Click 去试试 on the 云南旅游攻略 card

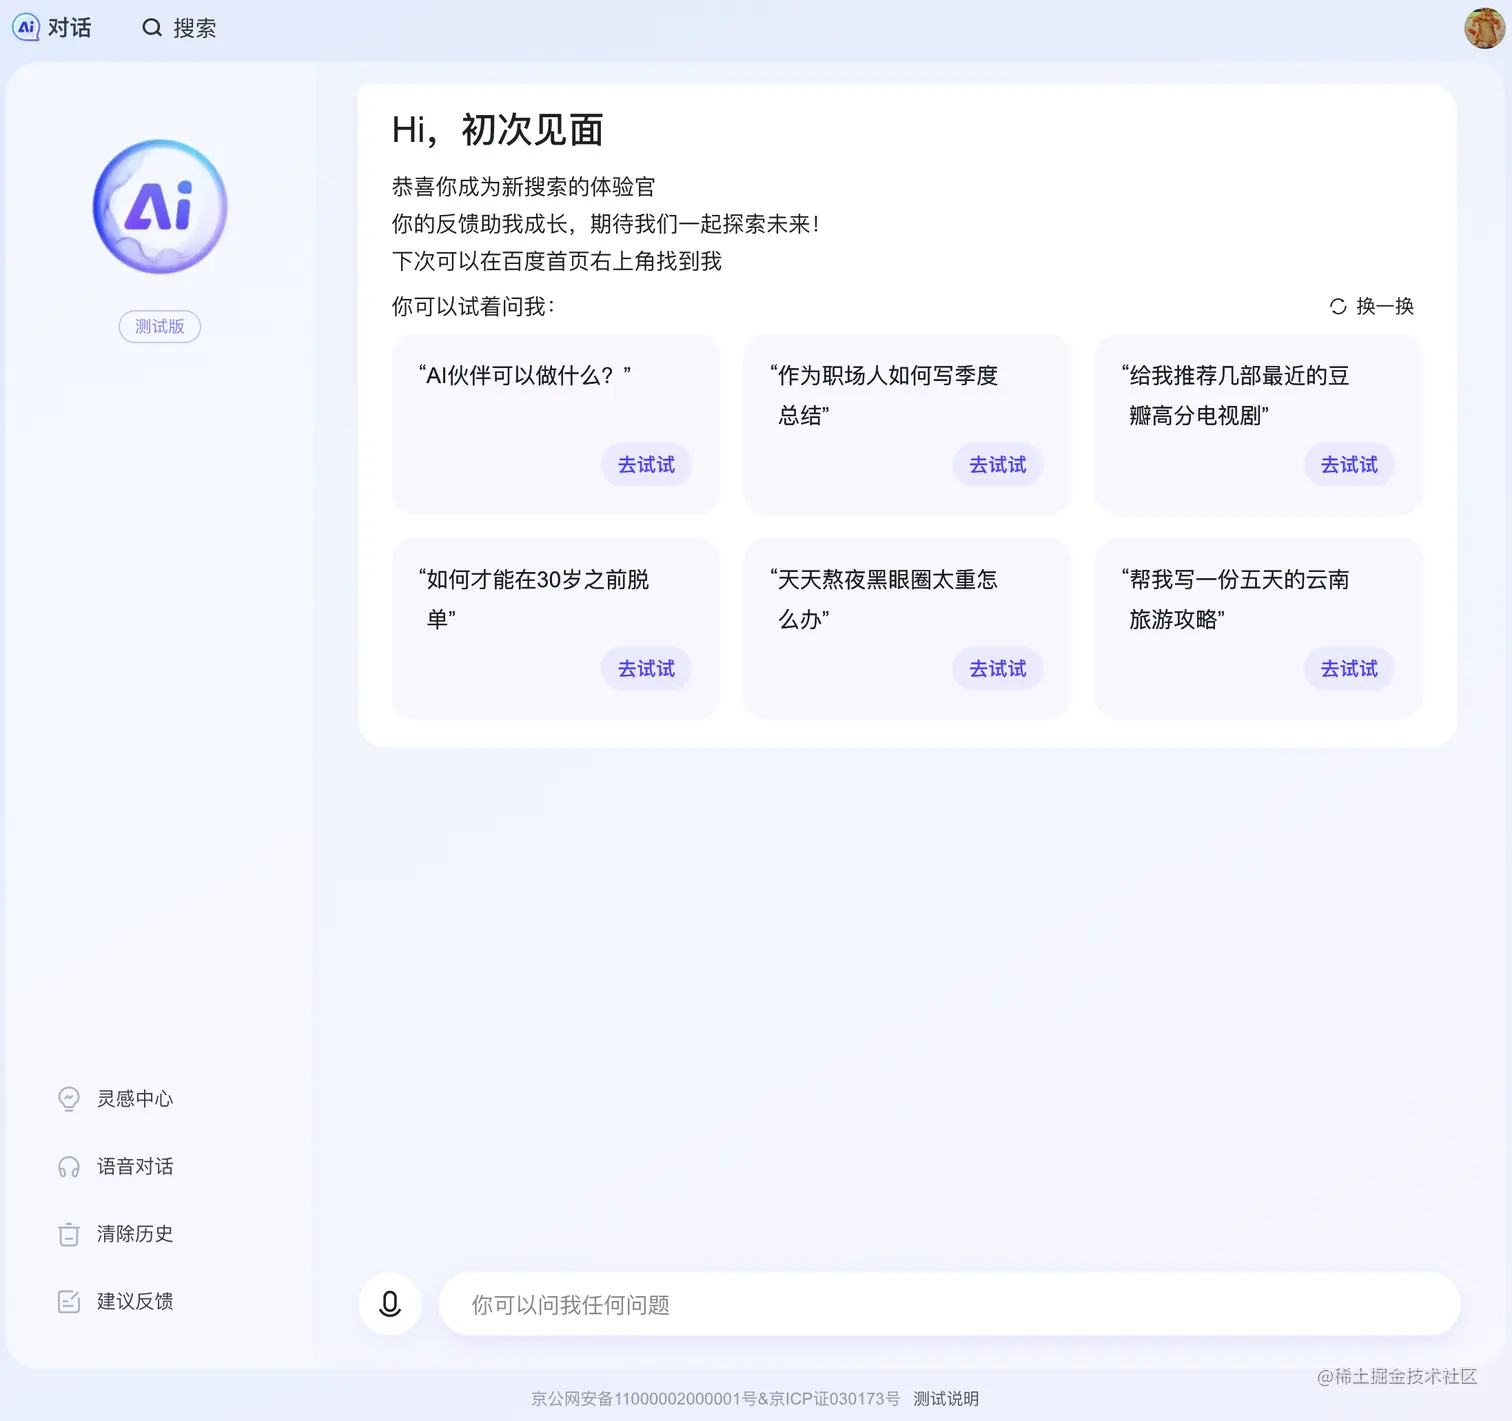click(1348, 668)
